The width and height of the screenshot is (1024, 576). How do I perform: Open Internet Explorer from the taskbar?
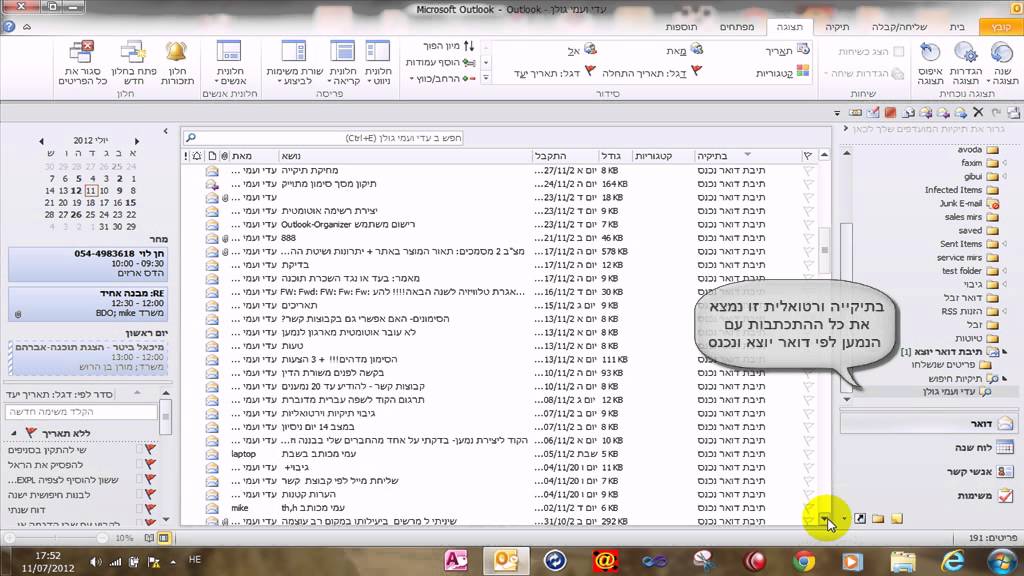tap(953, 561)
